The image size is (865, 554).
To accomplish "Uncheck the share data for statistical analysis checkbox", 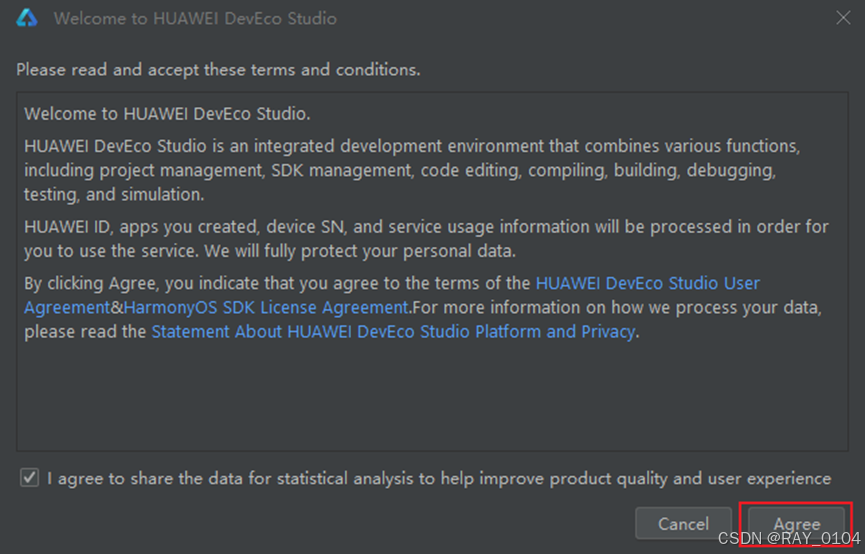I will [x=29, y=477].
